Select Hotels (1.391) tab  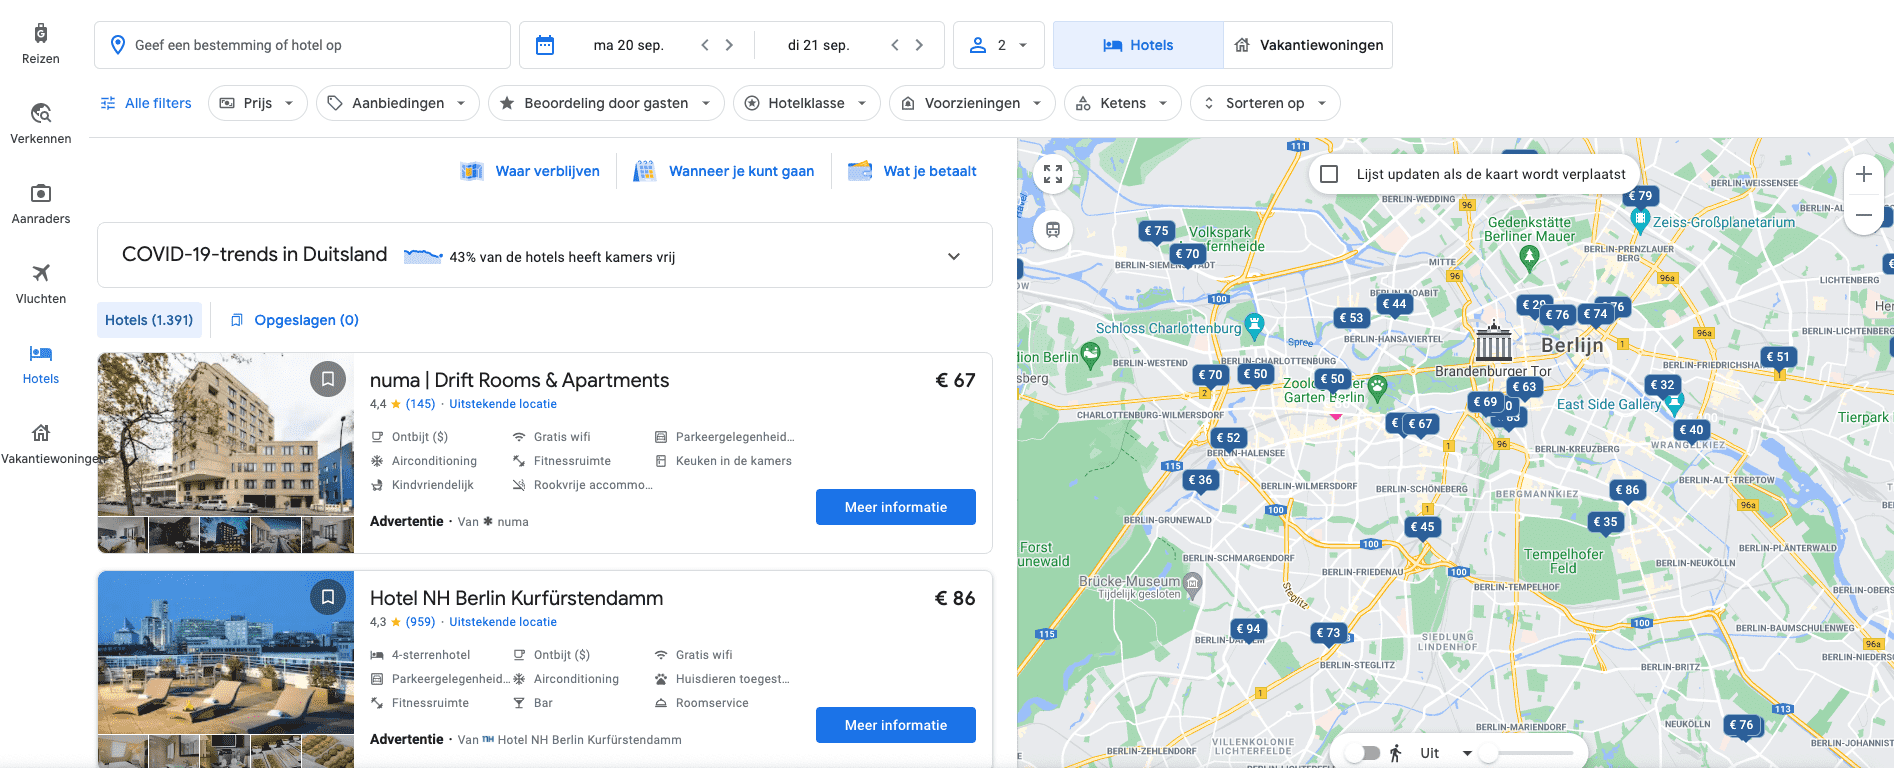pyautogui.click(x=149, y=320)
